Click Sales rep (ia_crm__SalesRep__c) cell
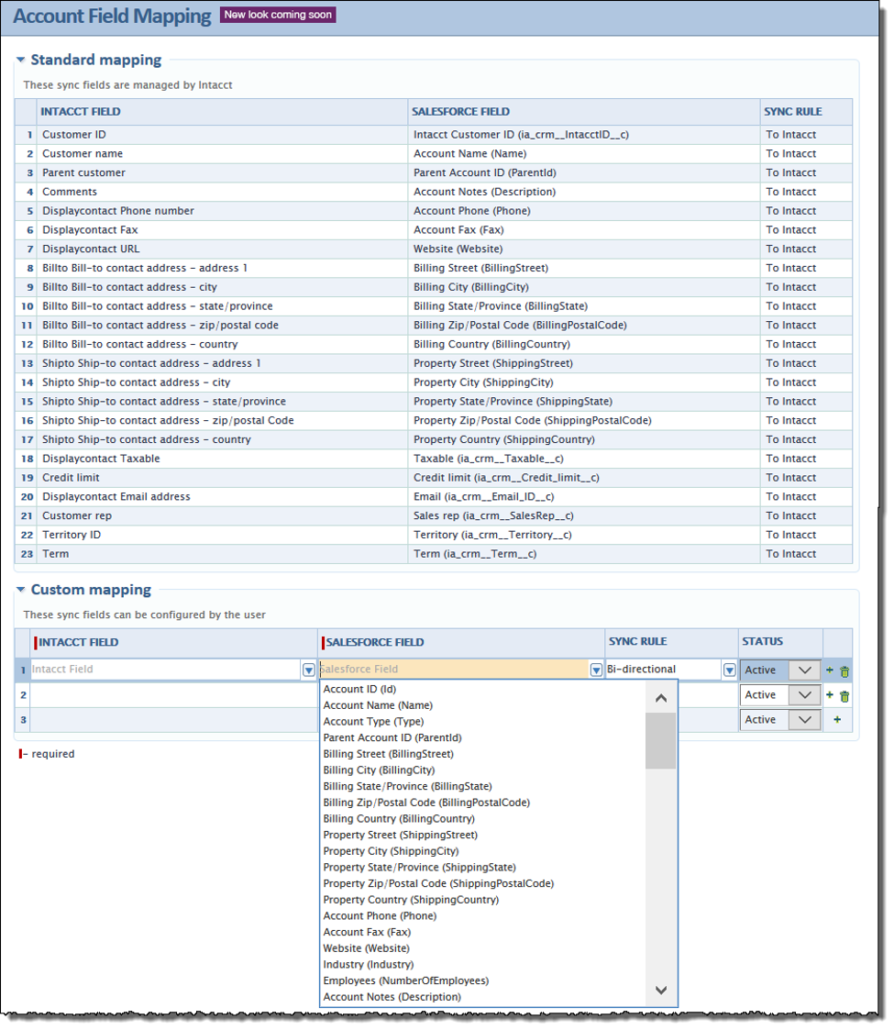 tap(583, 516)
